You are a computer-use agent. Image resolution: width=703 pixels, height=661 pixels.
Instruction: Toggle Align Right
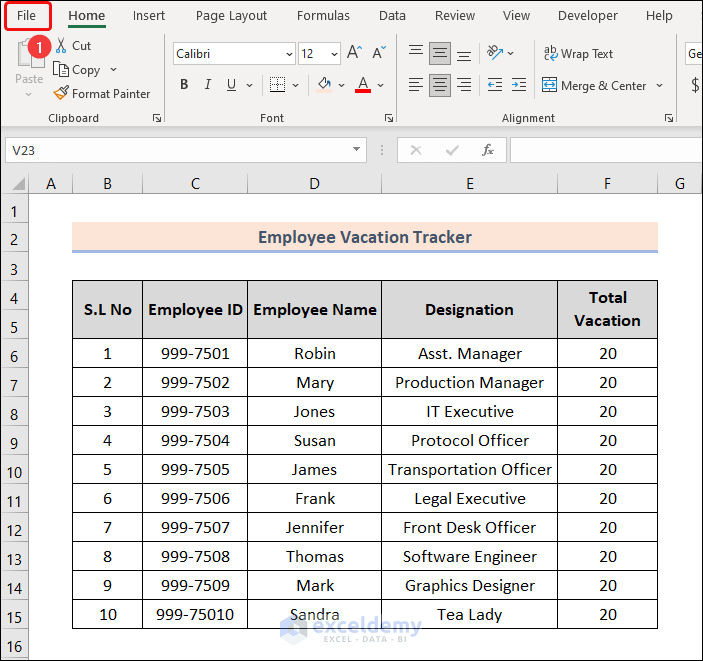point(464,84)
